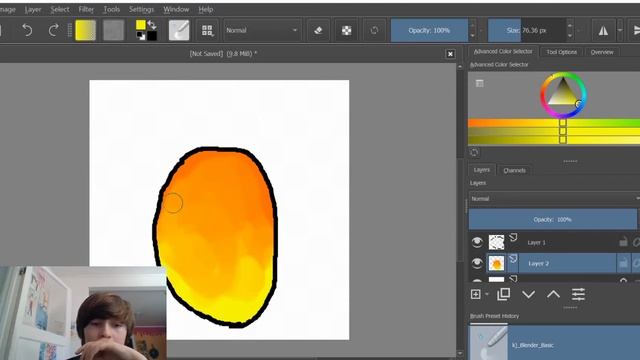640x360 pixels.
Task: Open the Tools menu
Action: (x=111, y=9)
